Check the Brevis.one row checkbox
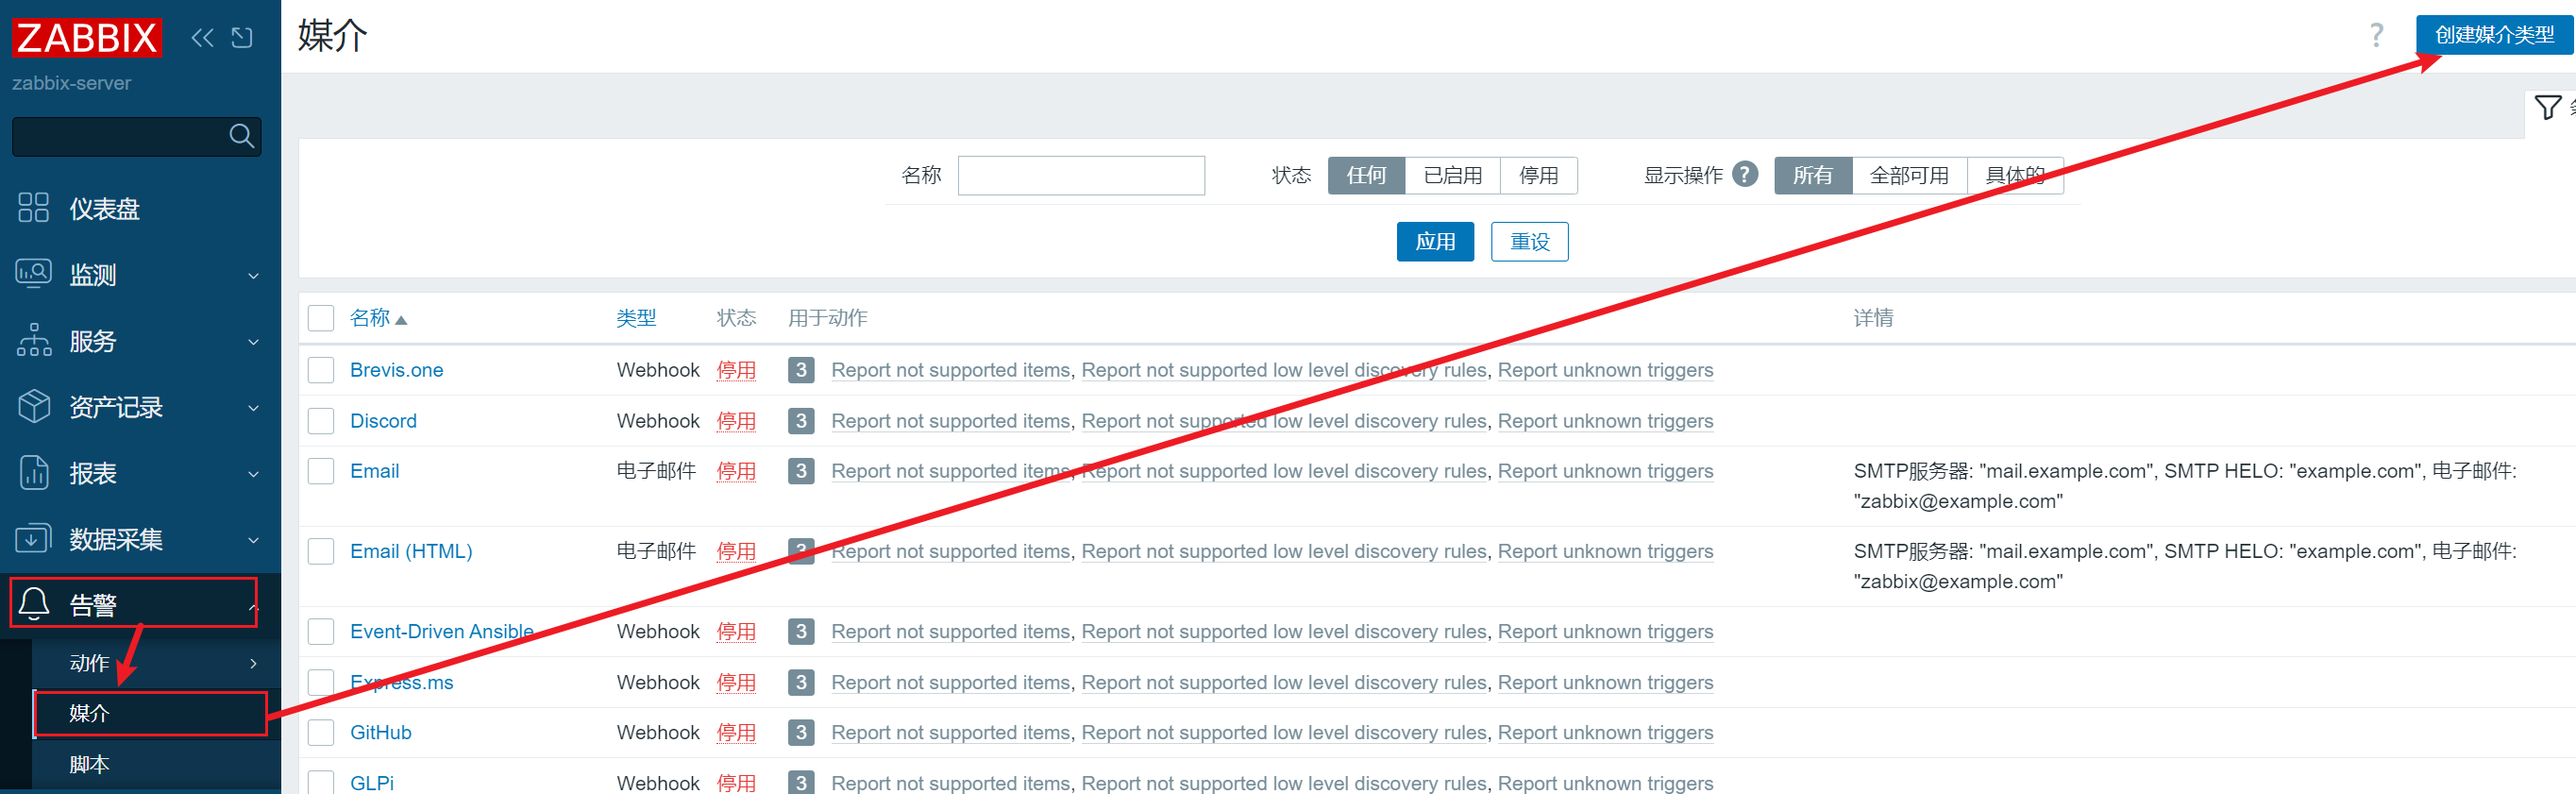The width and height of the screenshot is (2576, 794). 321,370
